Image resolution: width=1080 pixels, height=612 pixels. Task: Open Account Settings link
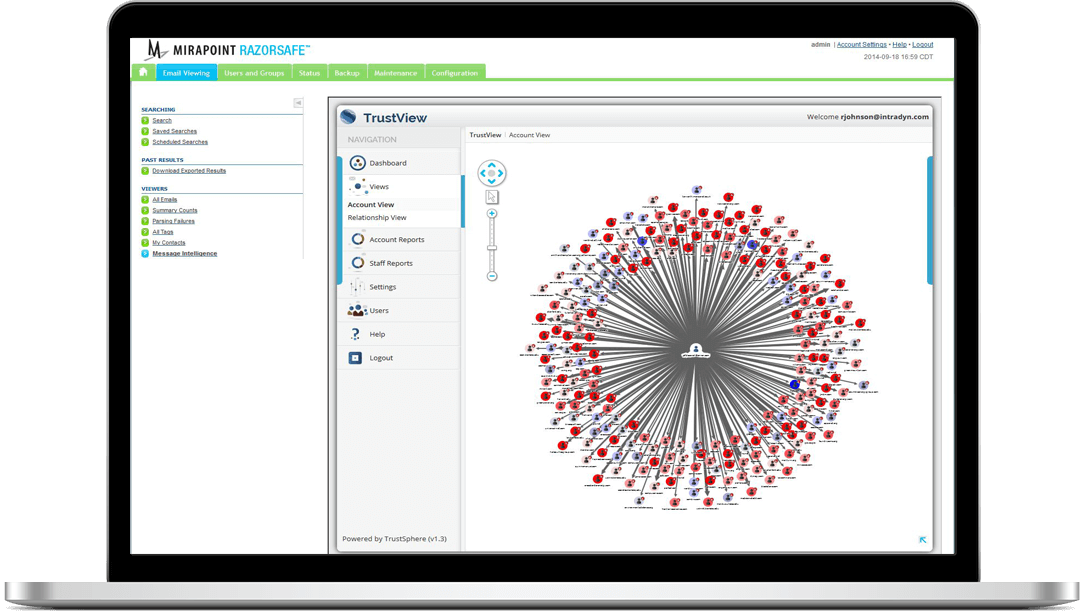point(862,45)
